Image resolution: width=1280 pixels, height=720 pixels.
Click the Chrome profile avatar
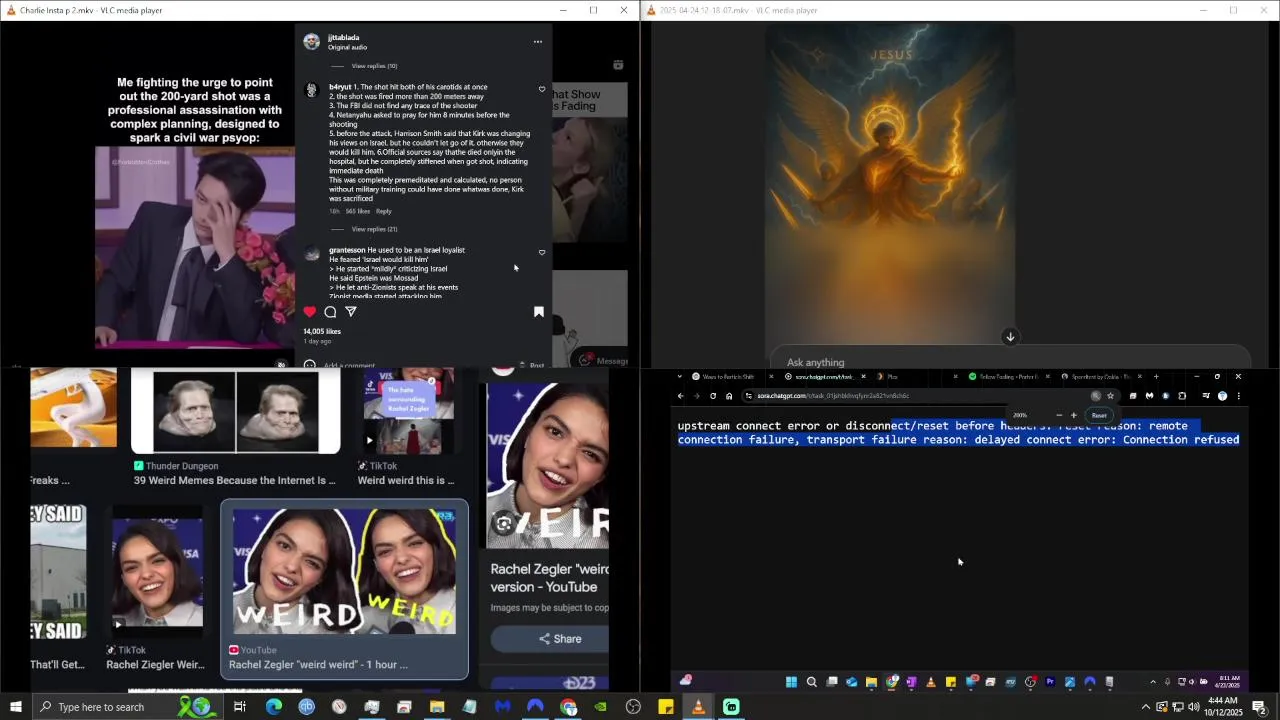(1222, 396)
